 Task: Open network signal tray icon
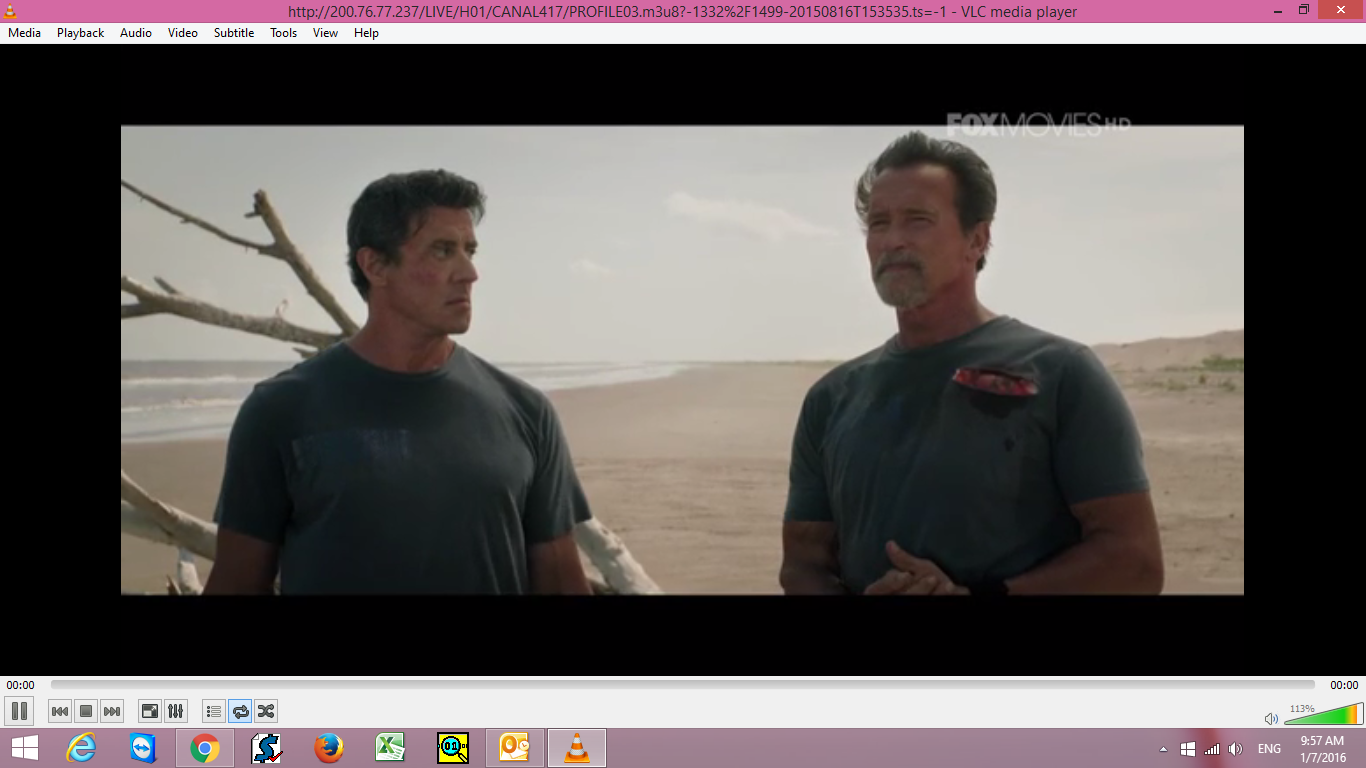(1212, 749)
